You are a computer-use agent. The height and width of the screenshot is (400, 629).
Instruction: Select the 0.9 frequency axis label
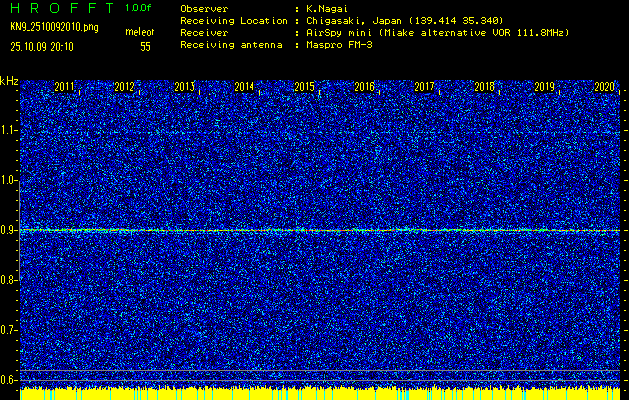[9, 230]
